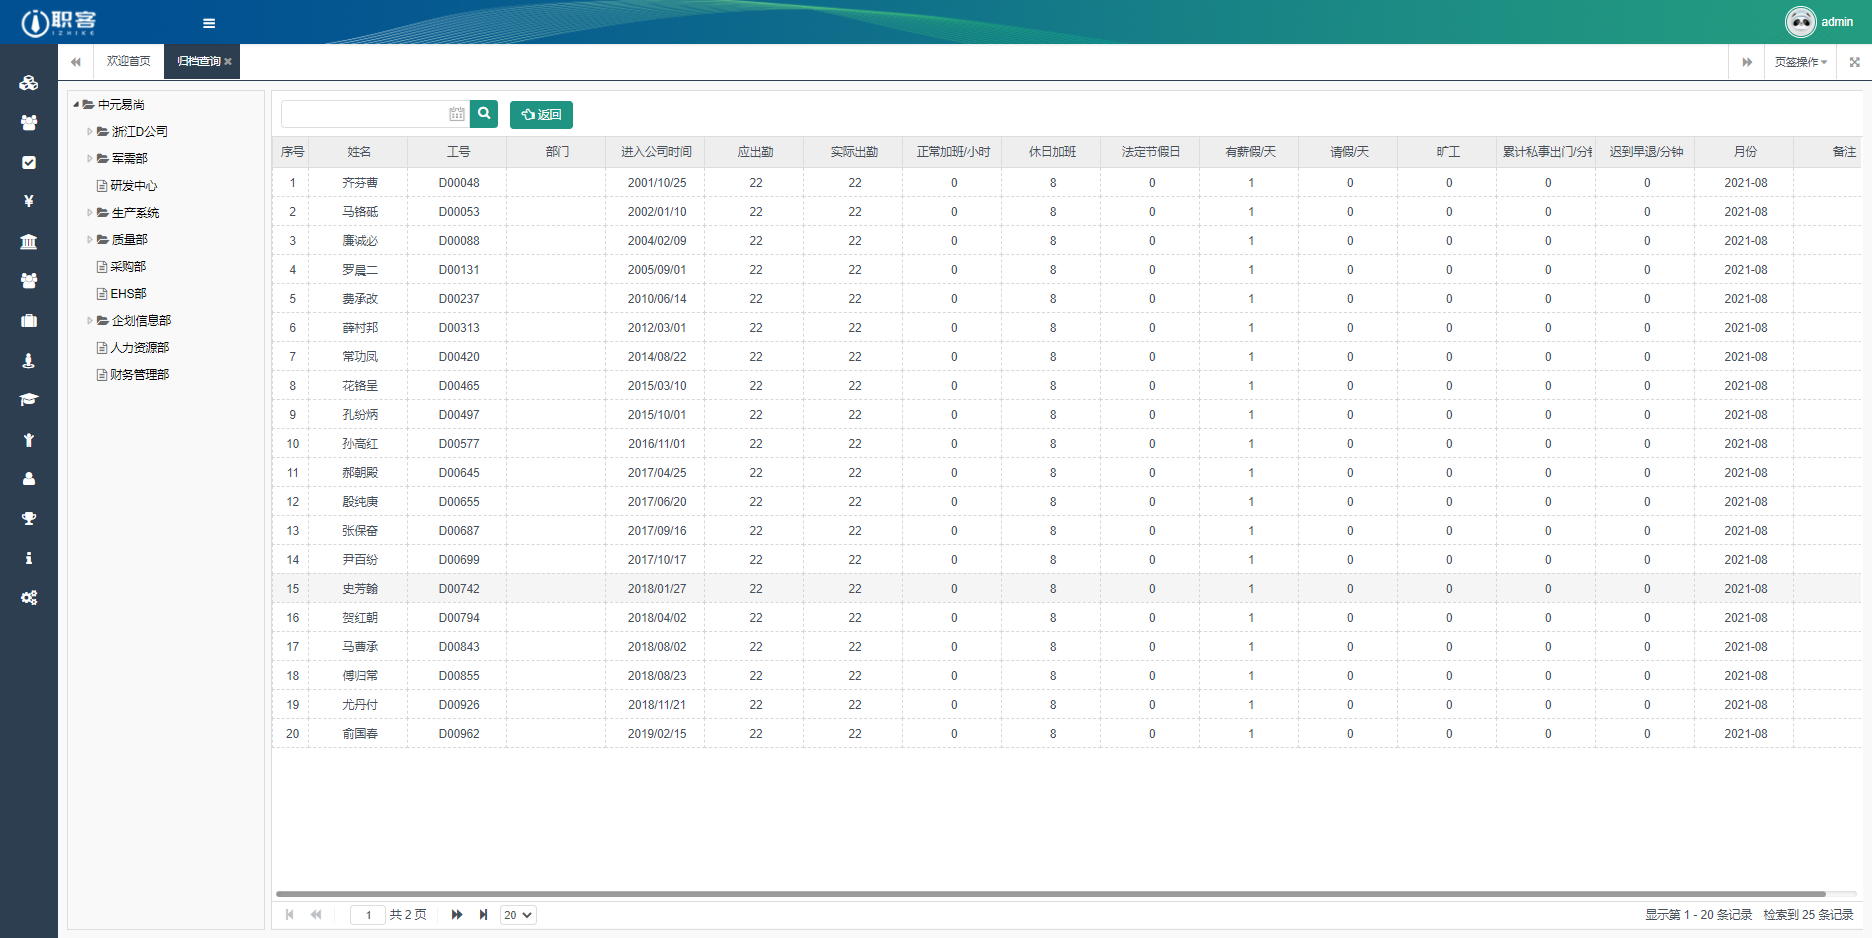
Task: Toggle the hamburger sidebar menu
Action: (209, 23)
